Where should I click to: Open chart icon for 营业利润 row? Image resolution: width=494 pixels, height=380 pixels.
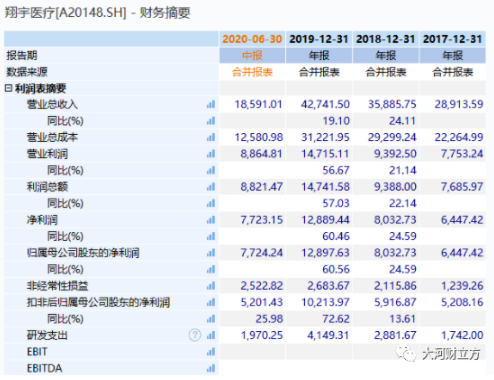[211, 154]
